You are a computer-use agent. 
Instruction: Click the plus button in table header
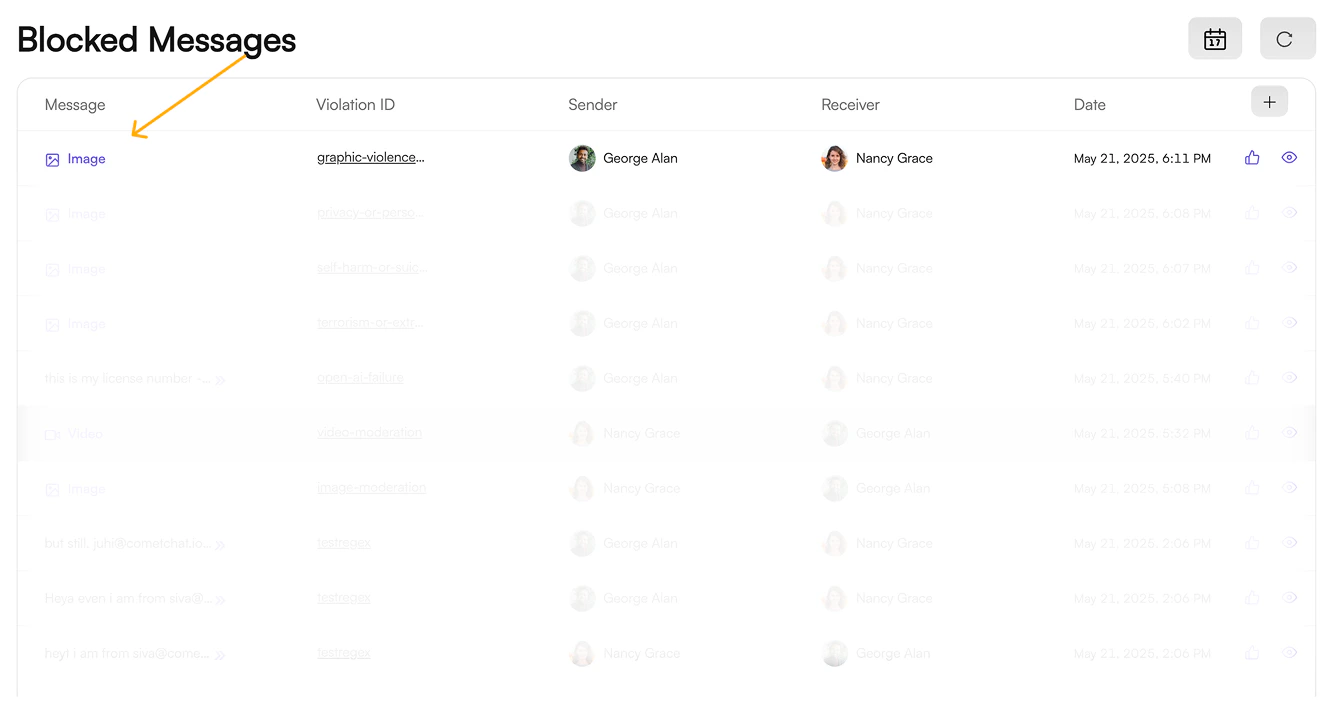pyautogui.click(x=1269, y=102)
